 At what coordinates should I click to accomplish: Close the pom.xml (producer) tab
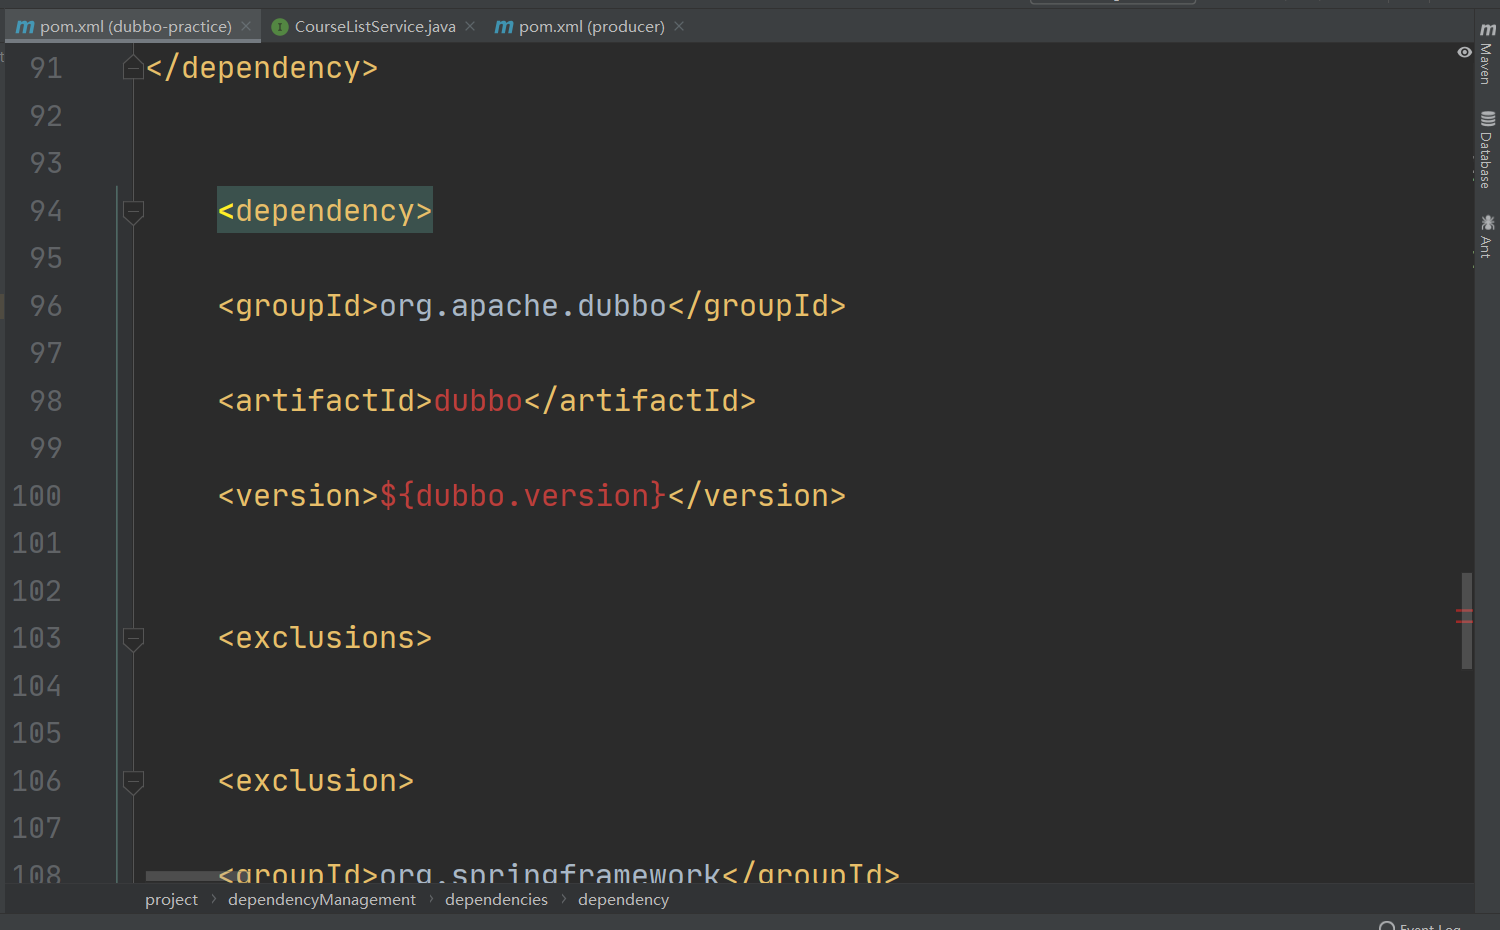pyautogui.click(x=679, y=26)
